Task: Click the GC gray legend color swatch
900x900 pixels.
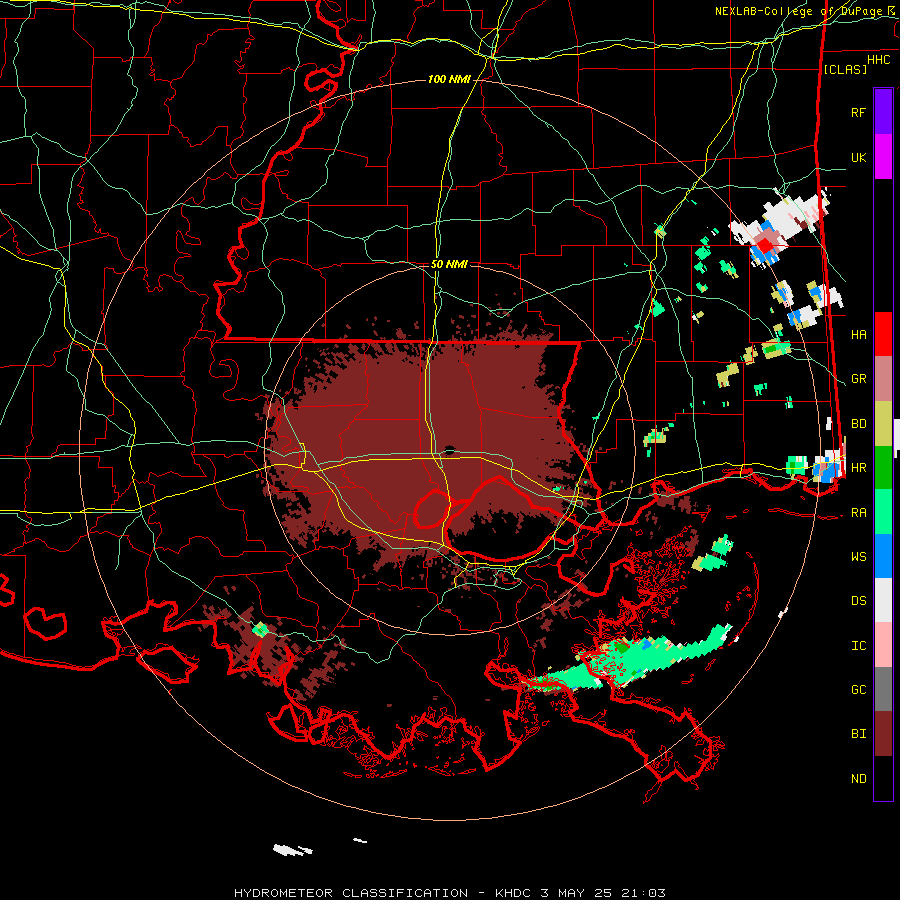Action: point(883,689)
